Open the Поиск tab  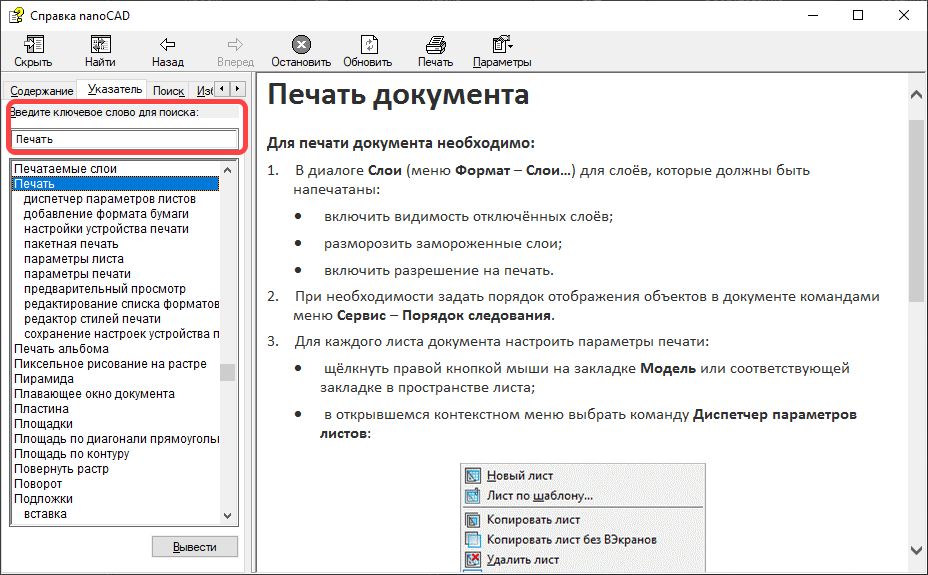pyautogui.click(x=168, y=91)
